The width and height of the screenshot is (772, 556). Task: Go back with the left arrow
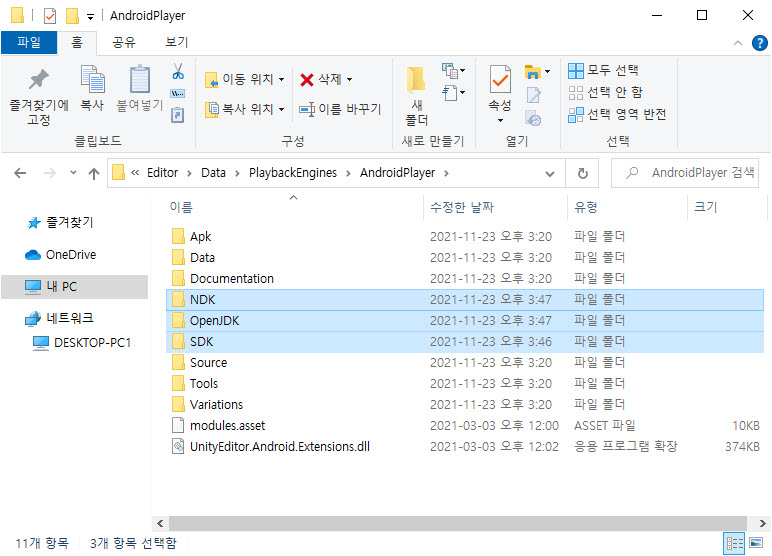tap(20, 173)
